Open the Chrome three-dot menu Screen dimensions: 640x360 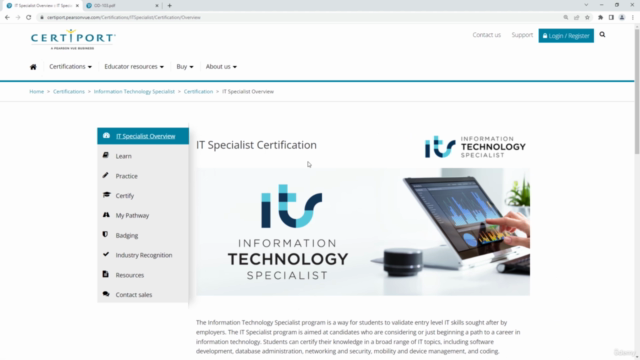point(633,18)
